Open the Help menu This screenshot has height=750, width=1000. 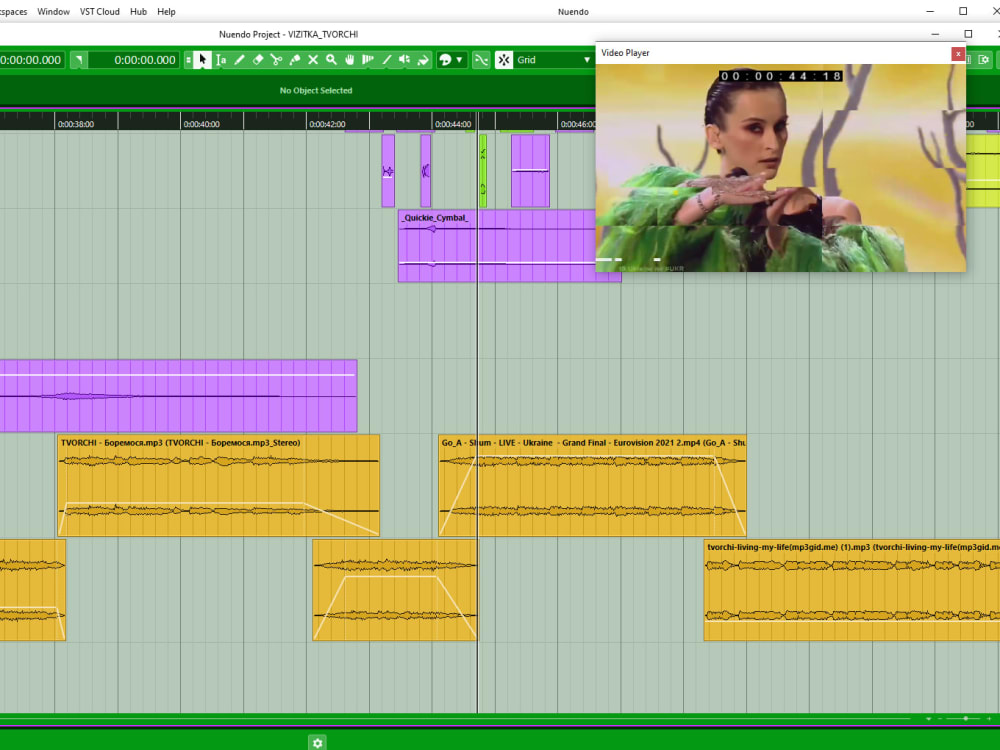pyautogui.click(x=166, y=11)
